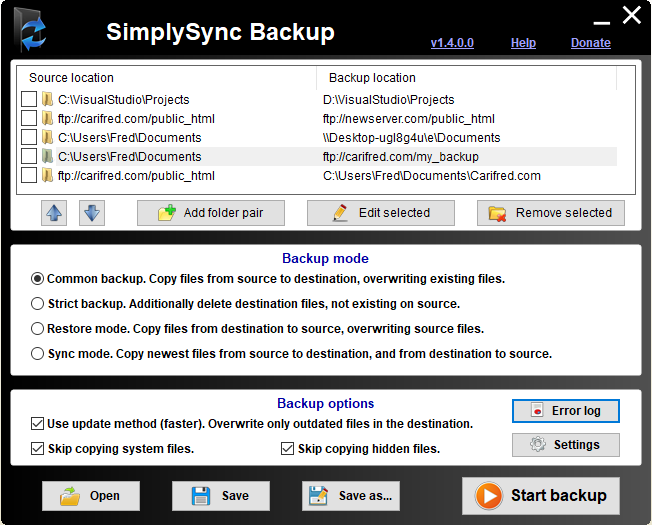The image size is (652, 525).
Task: Tick checkbox for Desktop-ugl8g4u Documents pair
Action: pyautogui.click(x=29, y=138)
